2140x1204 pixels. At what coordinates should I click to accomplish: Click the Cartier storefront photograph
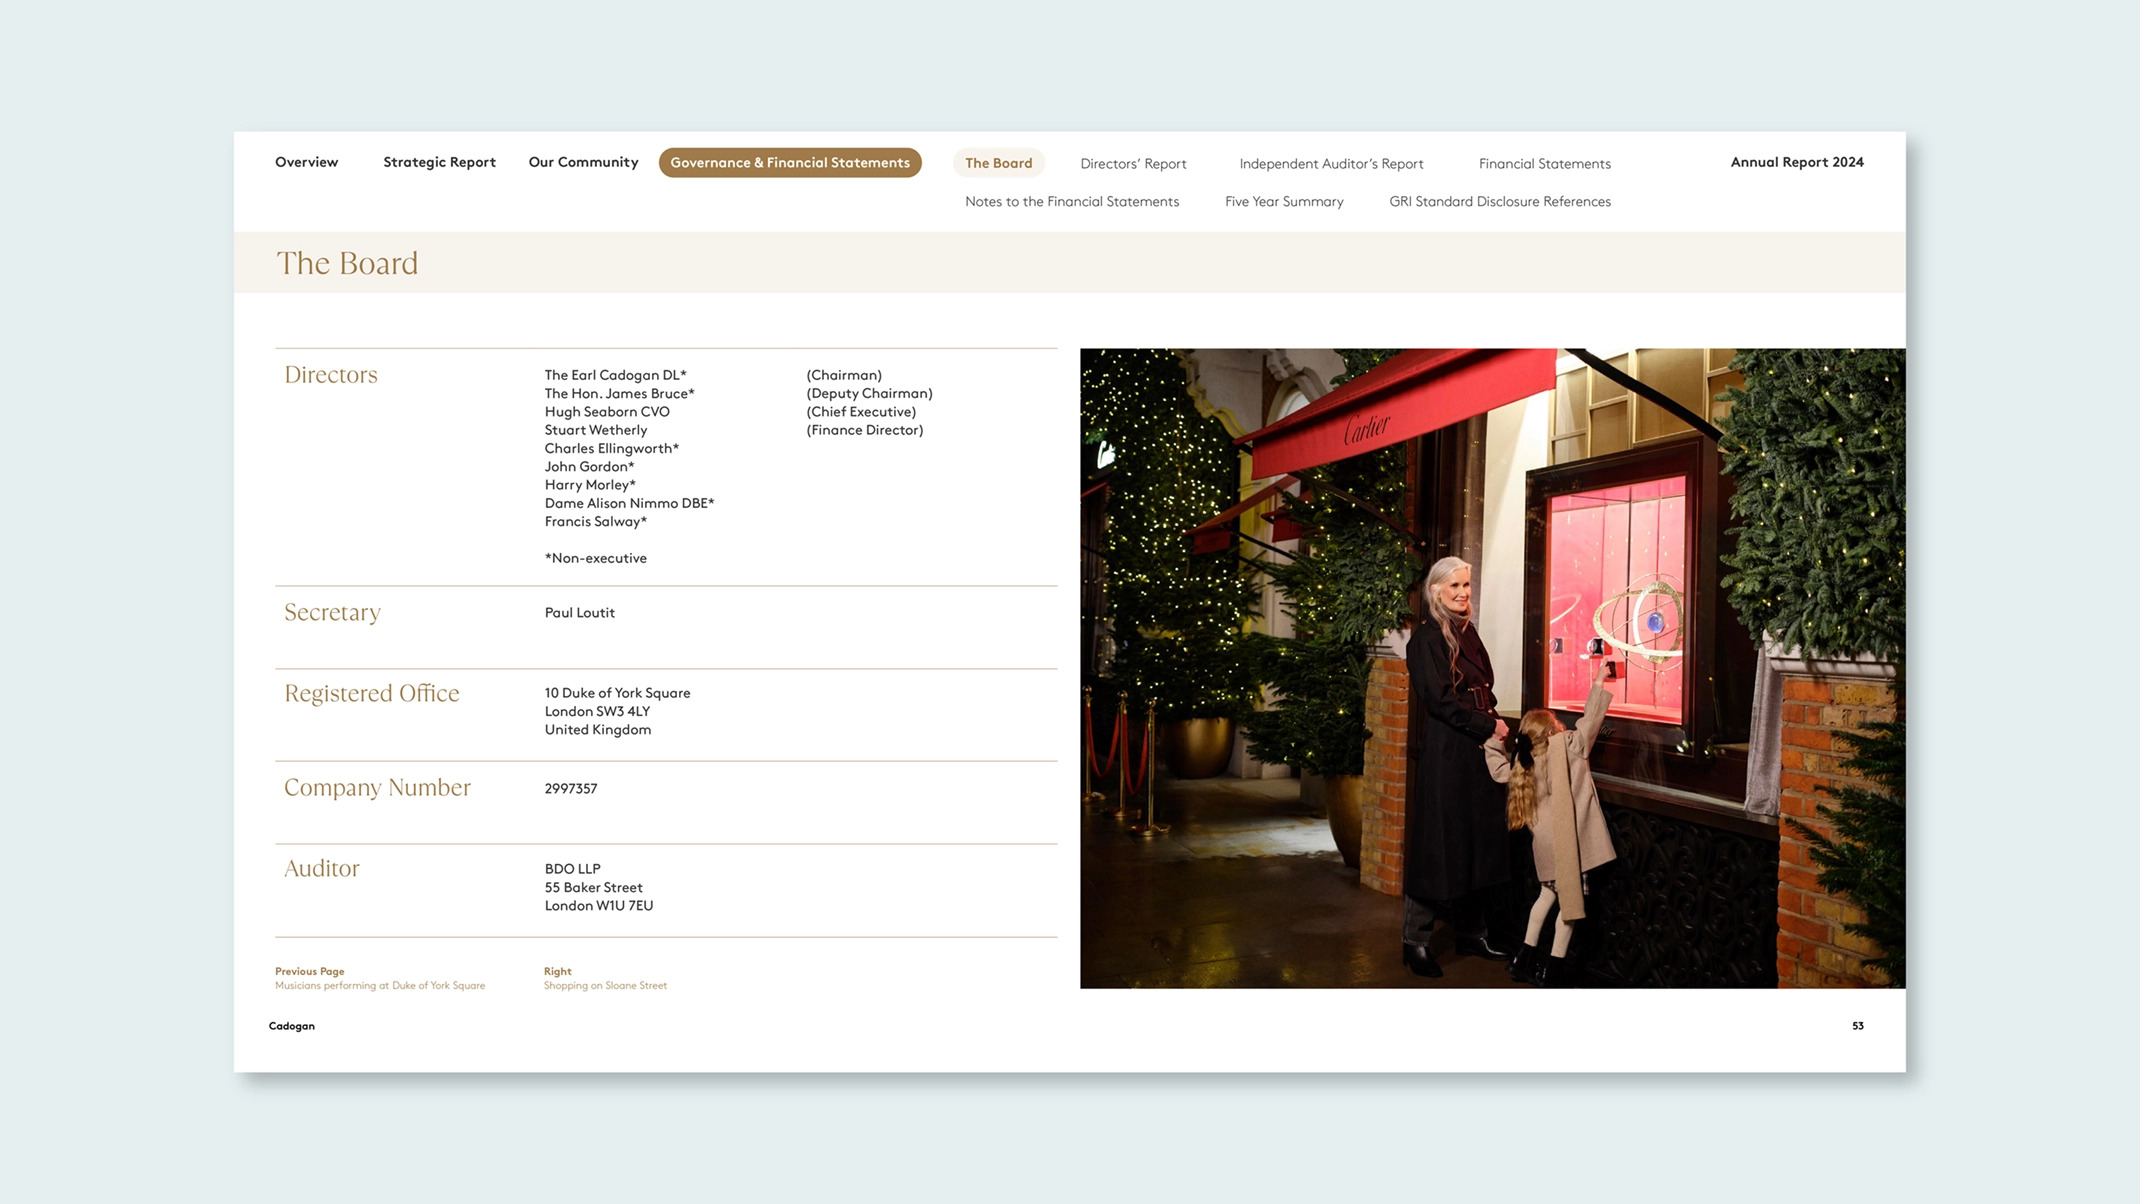point(1491,668)
